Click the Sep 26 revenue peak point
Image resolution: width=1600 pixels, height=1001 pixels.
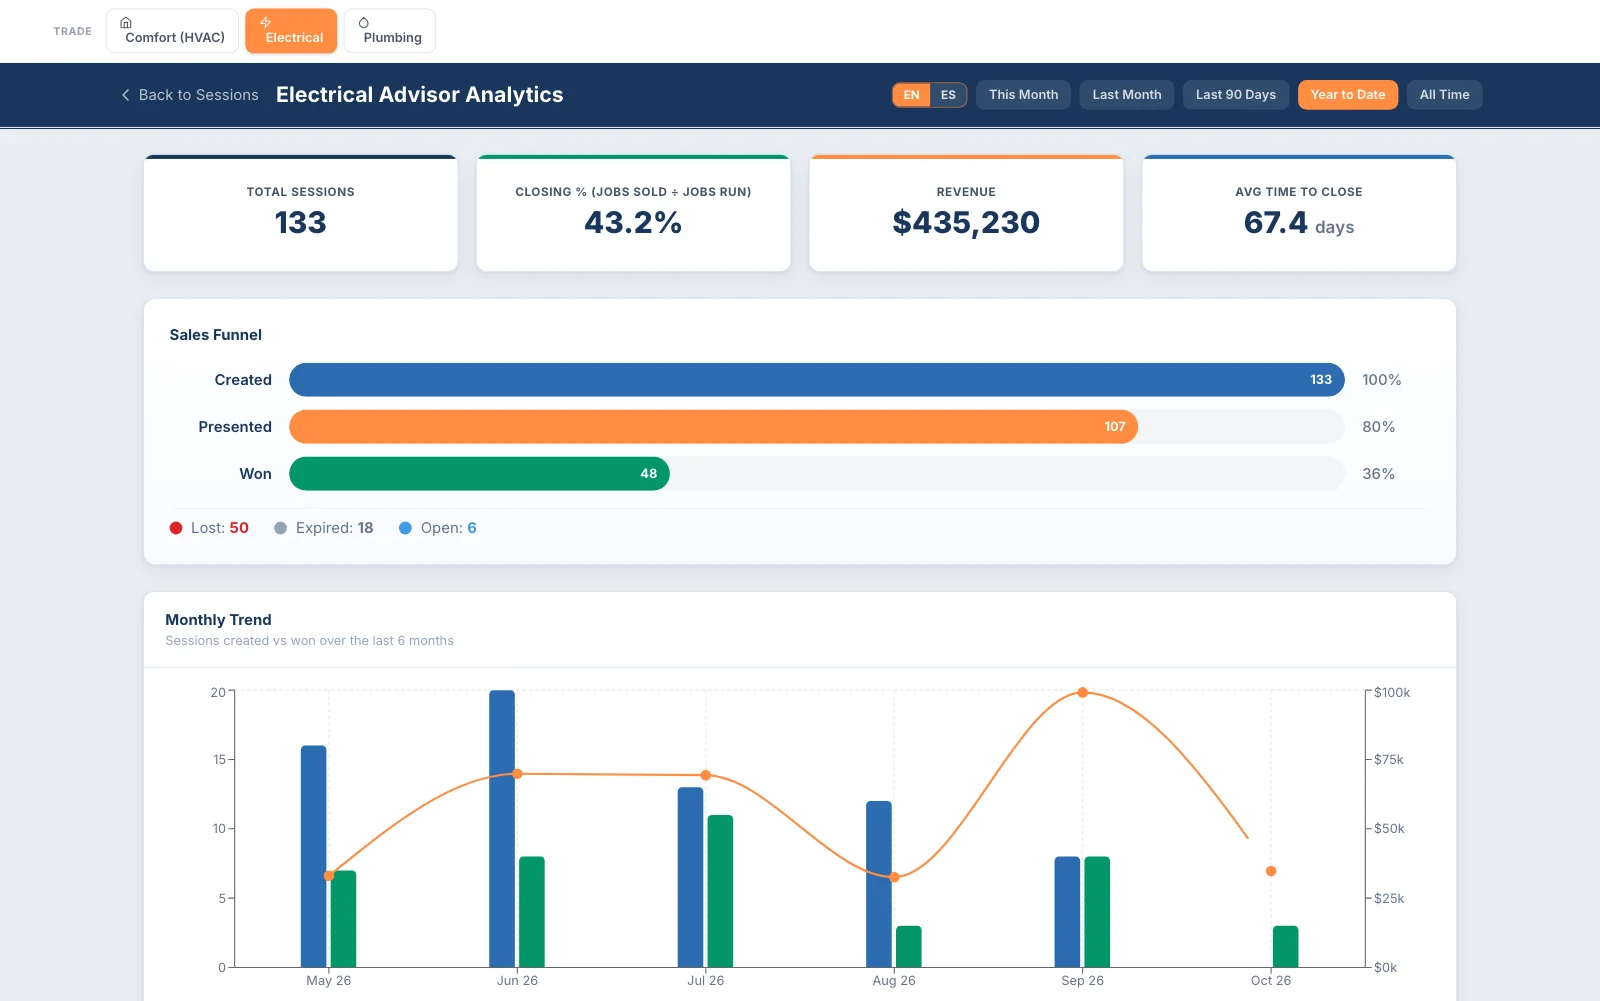1083,692
